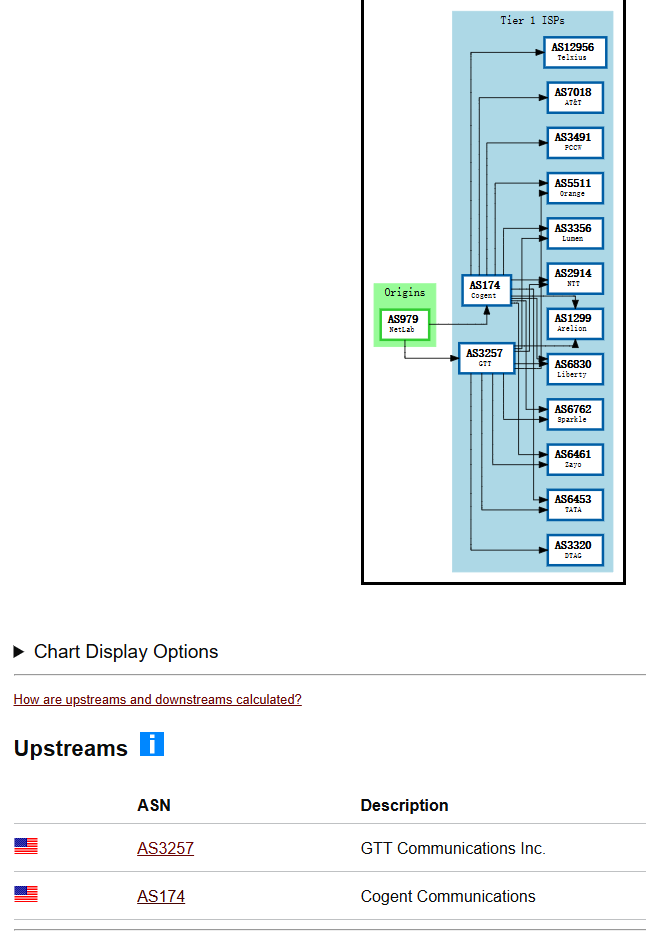The image size is (646, 936).
Task: Click the Origins group label
Action: tap(405, 292)
